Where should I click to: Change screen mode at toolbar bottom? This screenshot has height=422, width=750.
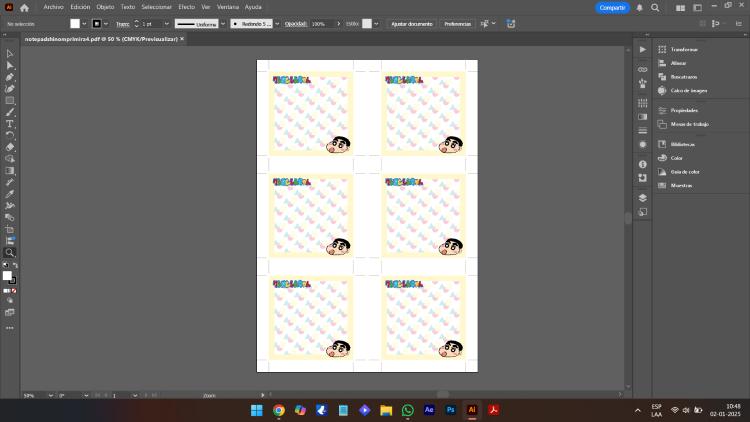click(10, 312)
